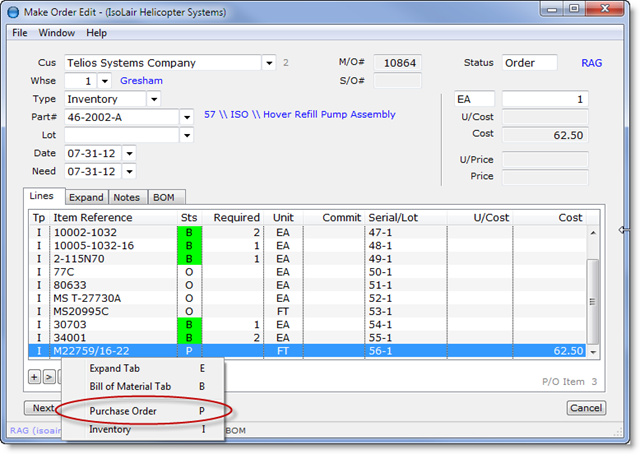Open the Need date picker dropdown

[x=129, y=171]
